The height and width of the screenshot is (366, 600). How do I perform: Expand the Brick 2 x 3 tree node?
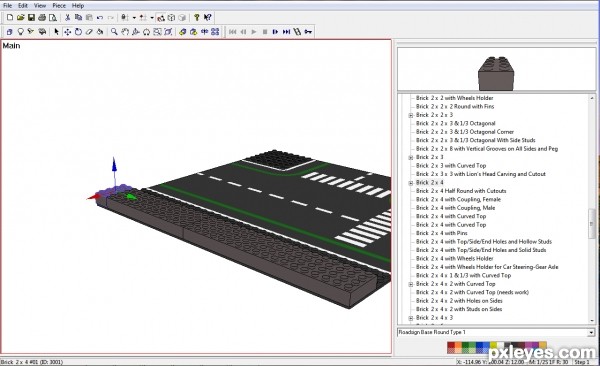[x=411, y=157]
